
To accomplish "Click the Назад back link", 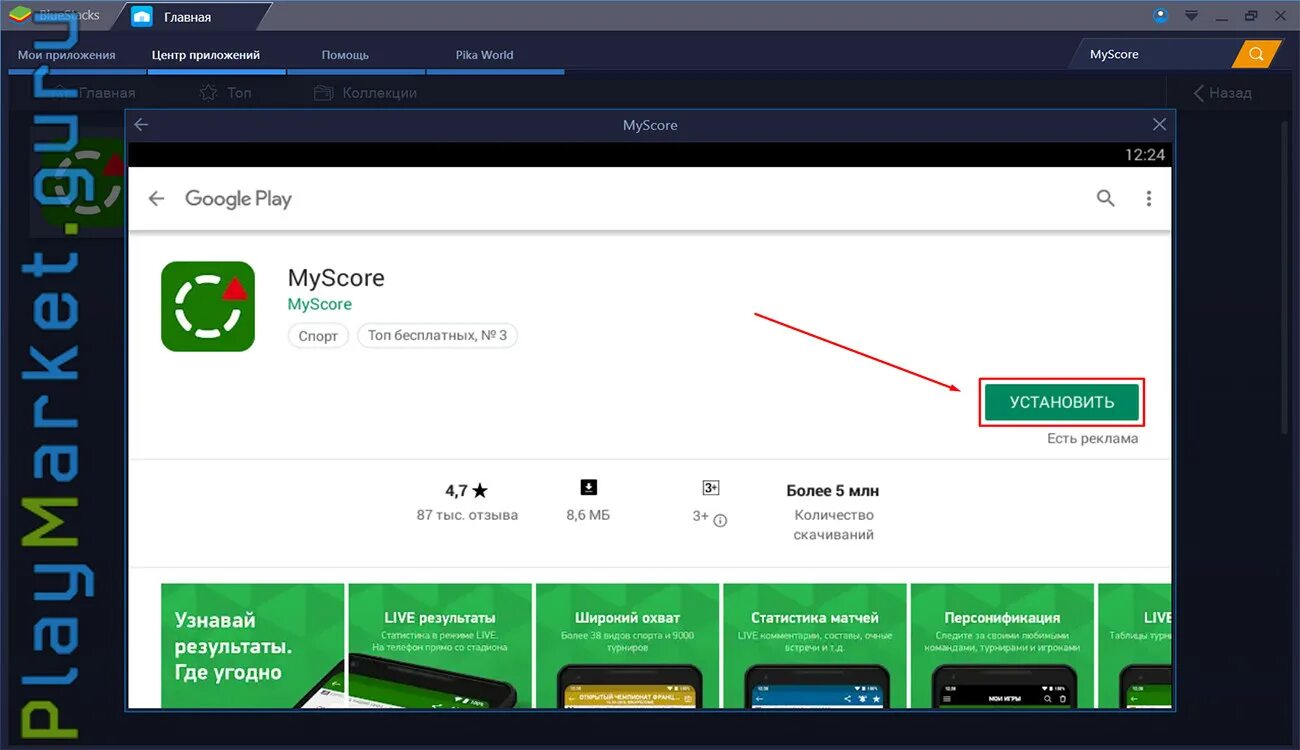I will click(1222, 93).
